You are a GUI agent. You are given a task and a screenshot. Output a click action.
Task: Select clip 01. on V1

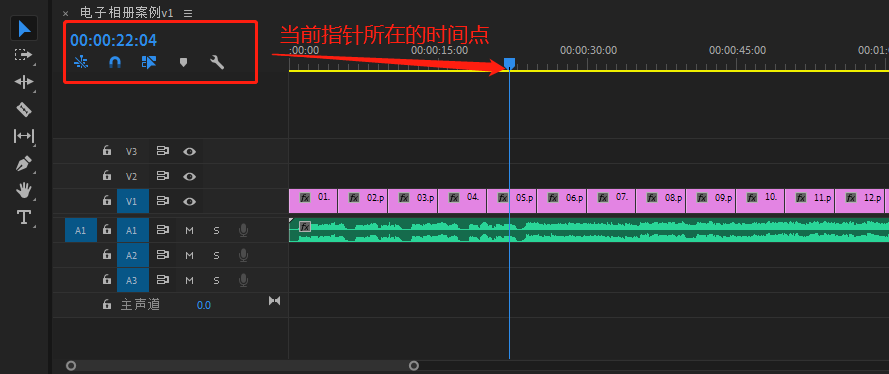(313, 201)
